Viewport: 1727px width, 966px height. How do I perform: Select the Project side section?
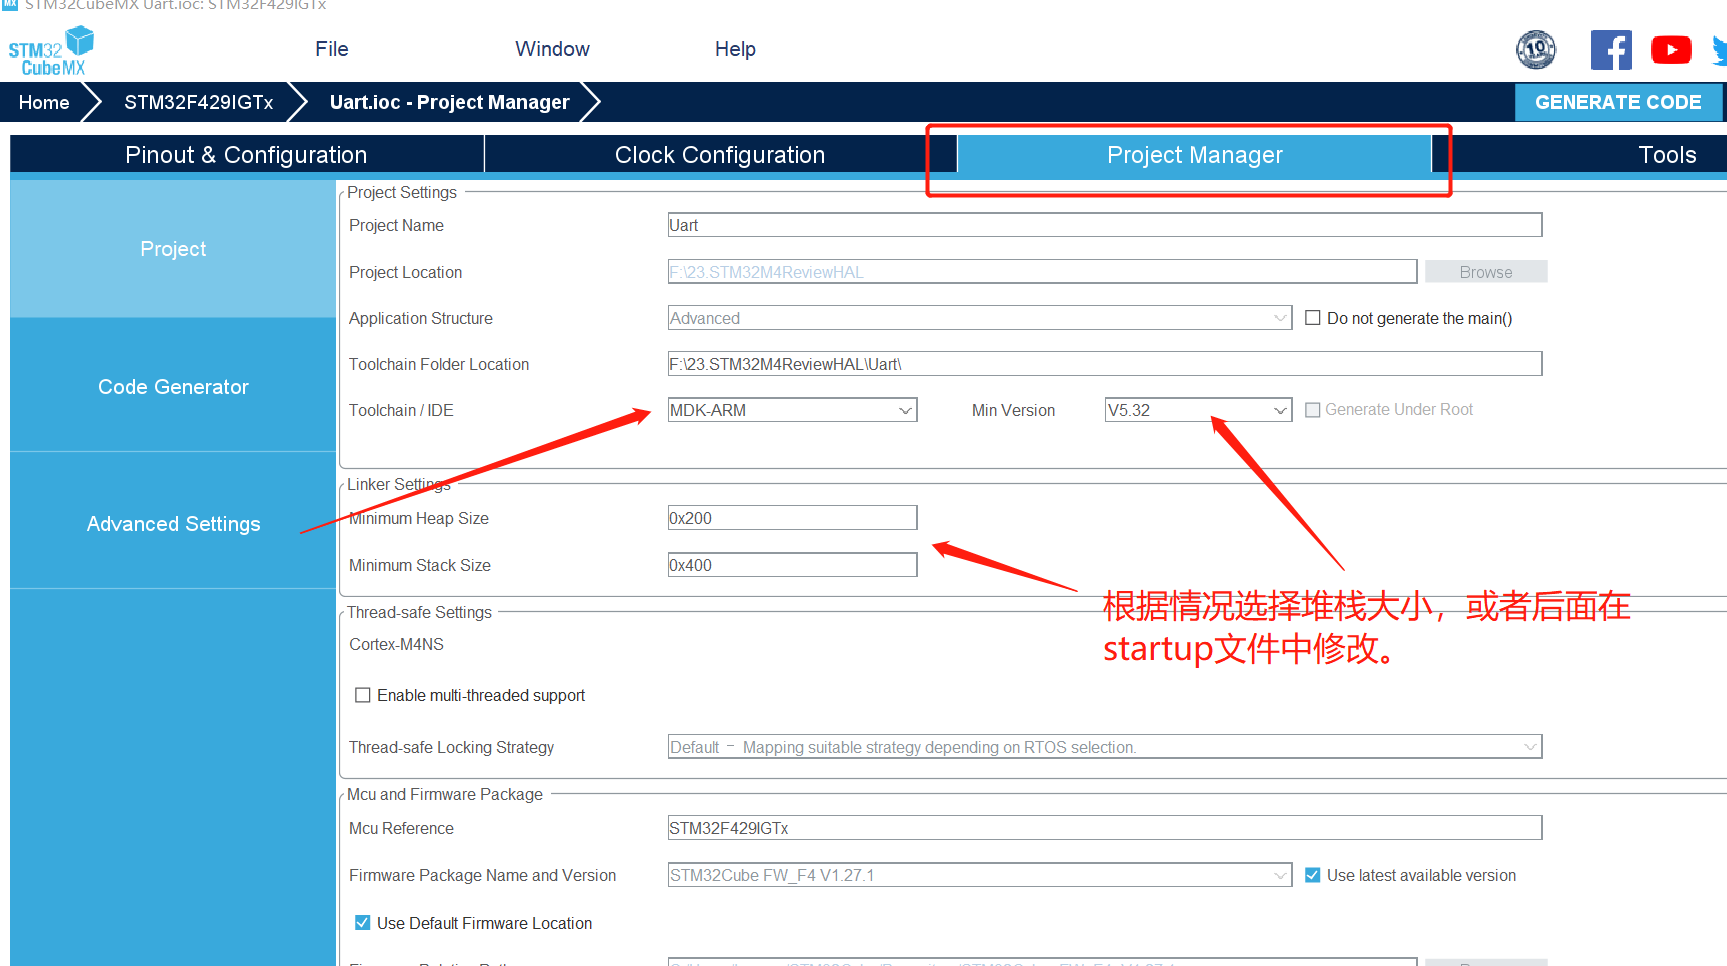click(x=173, y=249)
